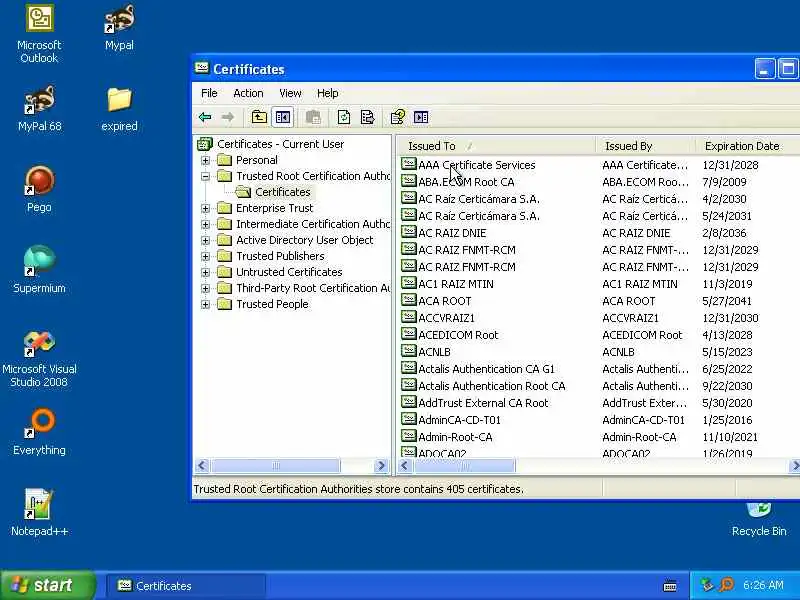Select AdminCA-CD-T01 certificate icon
Screen dimensions: 800x600
(408, 419)
